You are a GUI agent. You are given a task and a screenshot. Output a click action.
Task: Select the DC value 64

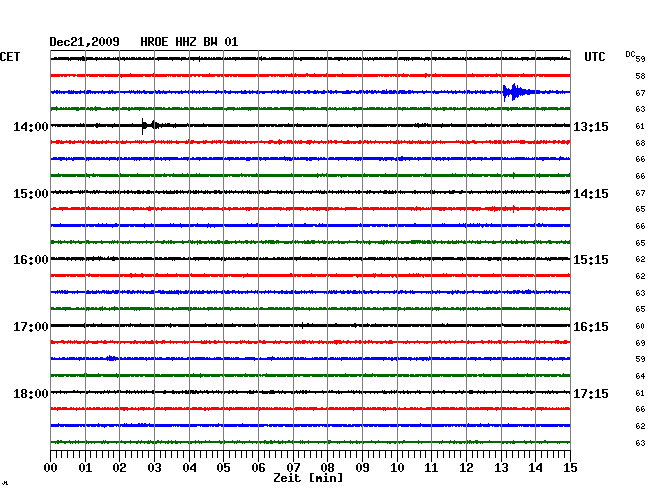pos(640,376)
